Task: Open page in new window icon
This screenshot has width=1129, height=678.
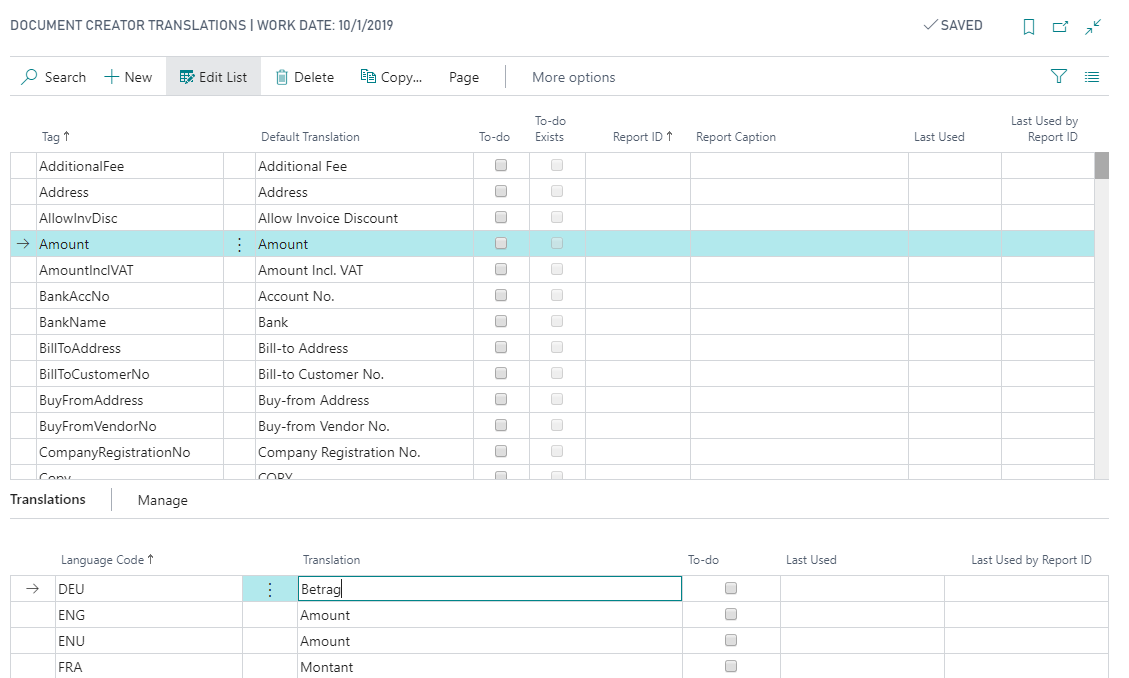Action: pos(1061,27)
